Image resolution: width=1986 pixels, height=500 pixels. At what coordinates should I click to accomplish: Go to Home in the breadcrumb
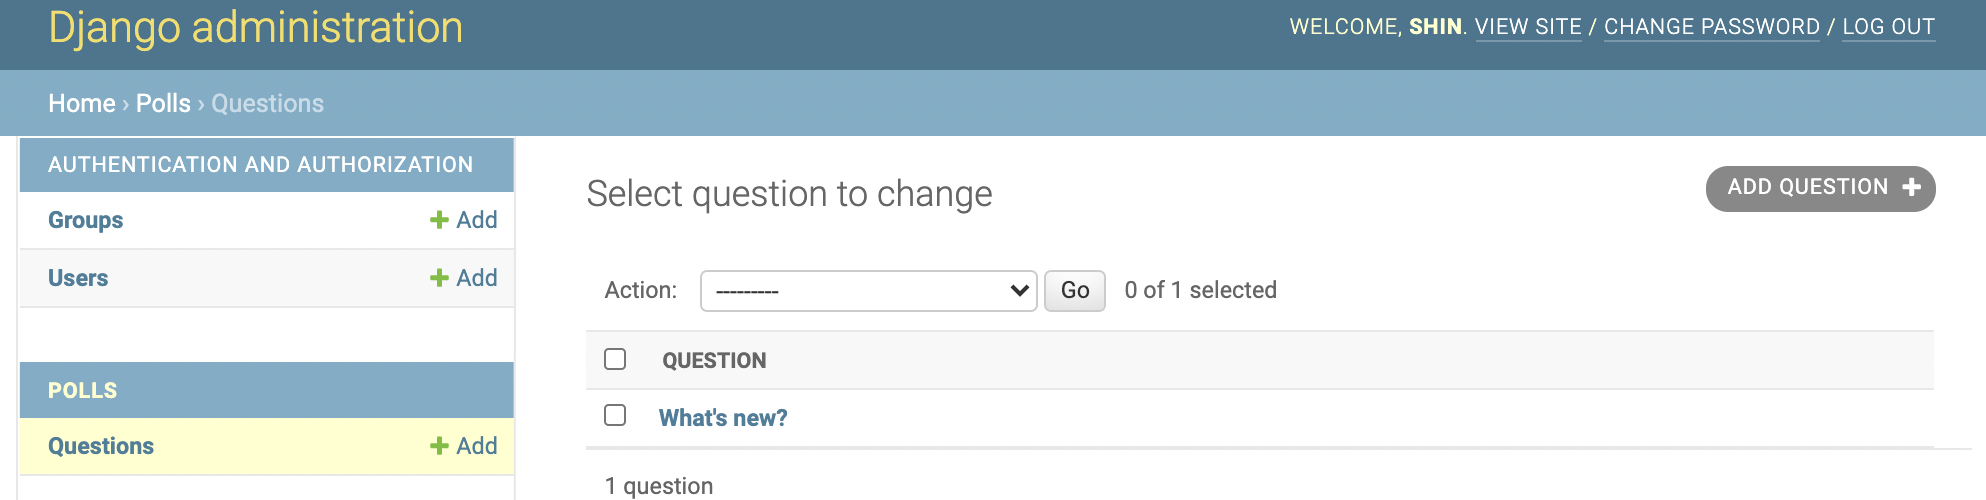click(82, 103)
